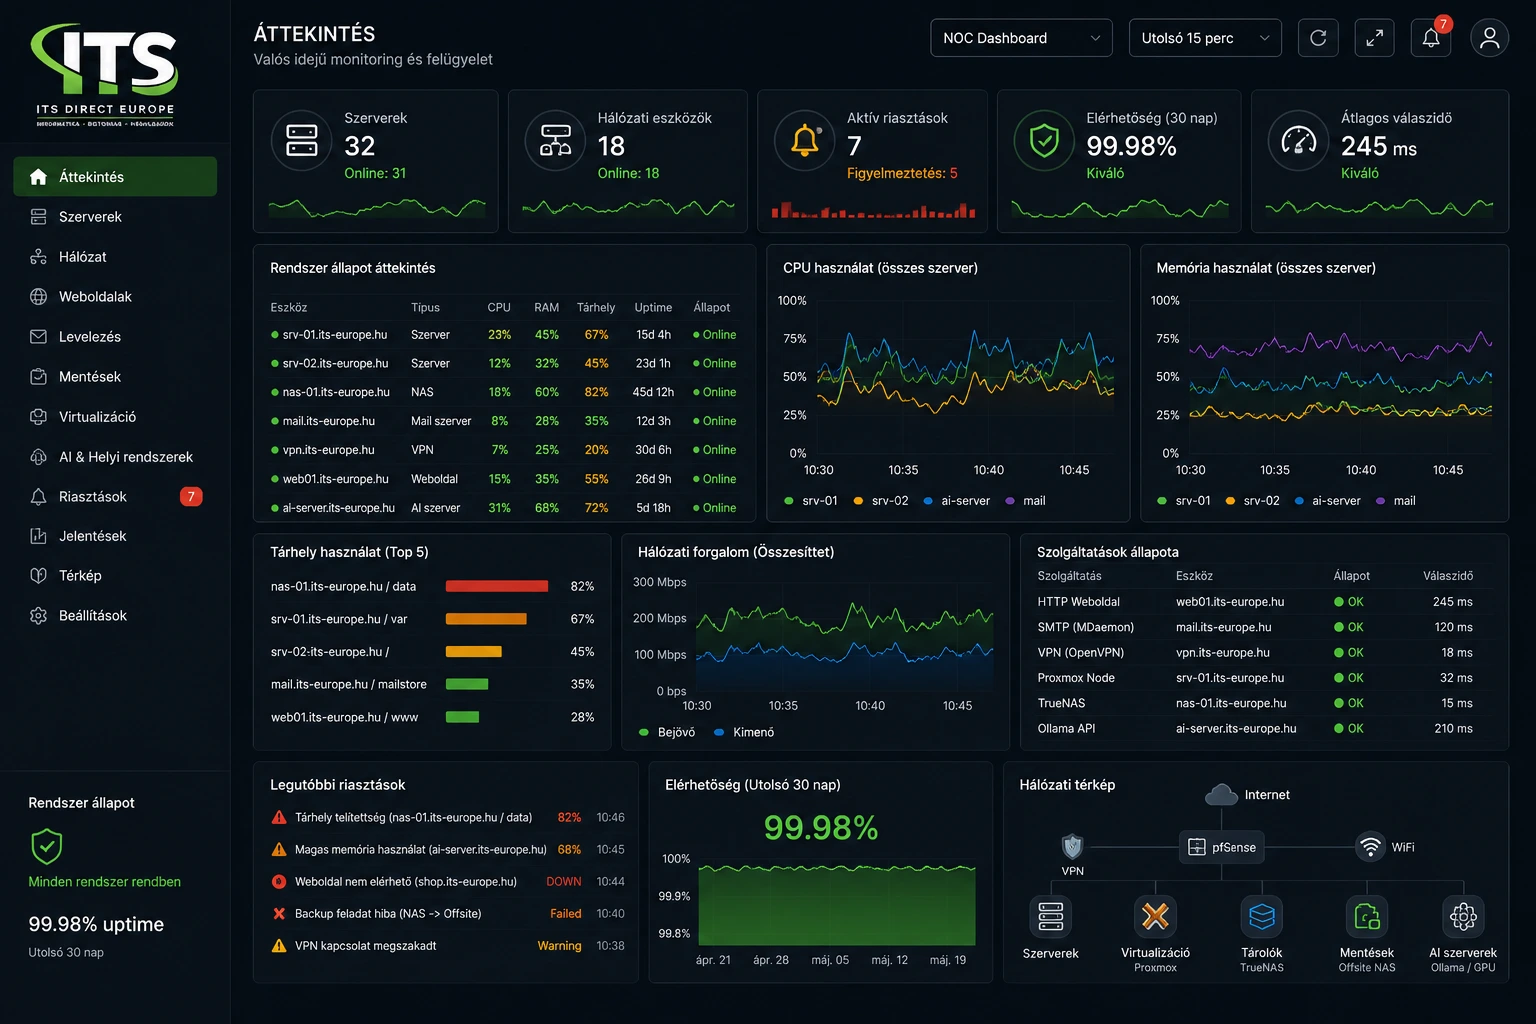This screenshot has width=1536, height=1024.
Task: Click red circle icon for Weboldal nem elérhető
Action: point(279,882)
